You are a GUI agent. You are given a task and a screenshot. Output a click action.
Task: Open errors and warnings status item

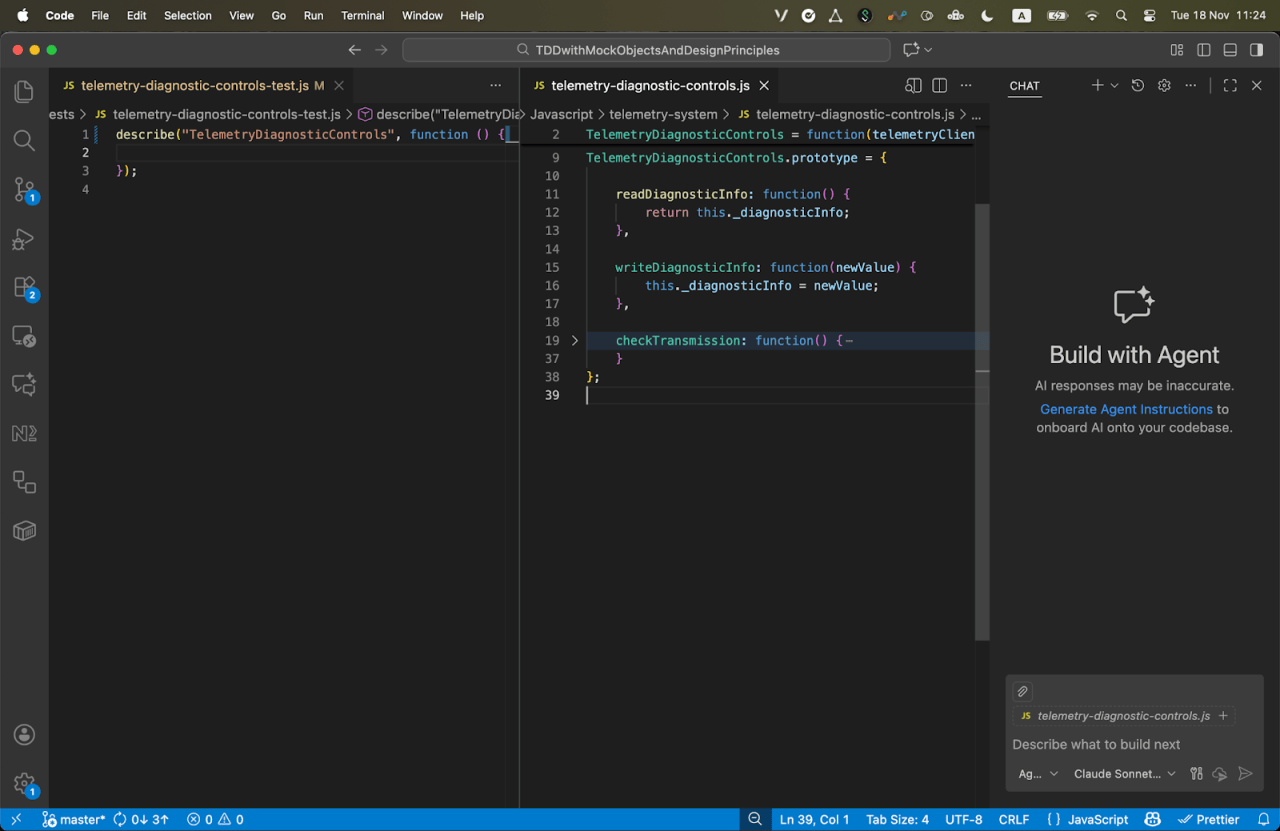click(215, 819)
